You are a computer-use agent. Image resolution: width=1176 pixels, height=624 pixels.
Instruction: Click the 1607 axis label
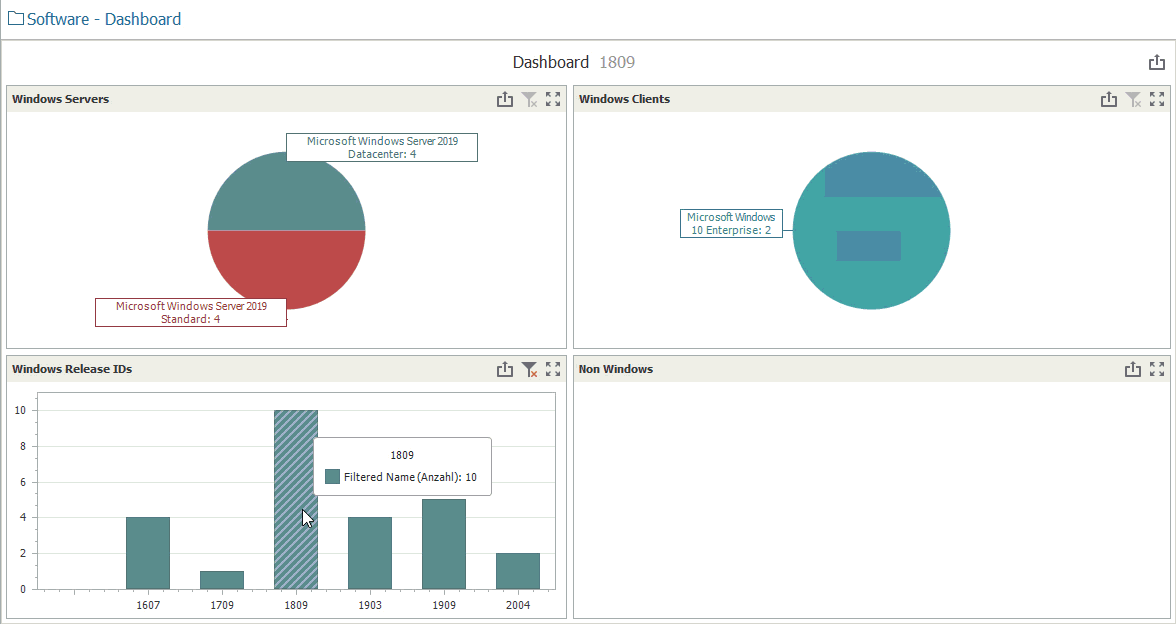(148, 605)
